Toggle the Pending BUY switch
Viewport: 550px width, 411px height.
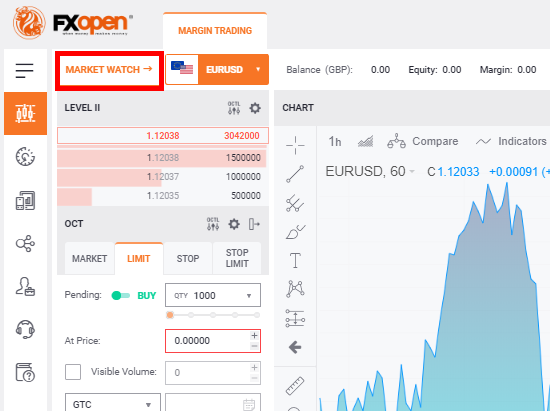(120, 296)
